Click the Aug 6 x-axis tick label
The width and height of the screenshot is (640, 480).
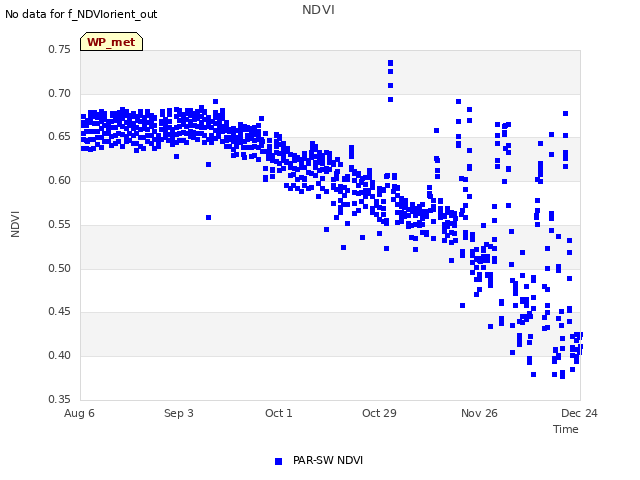point(79,413)
